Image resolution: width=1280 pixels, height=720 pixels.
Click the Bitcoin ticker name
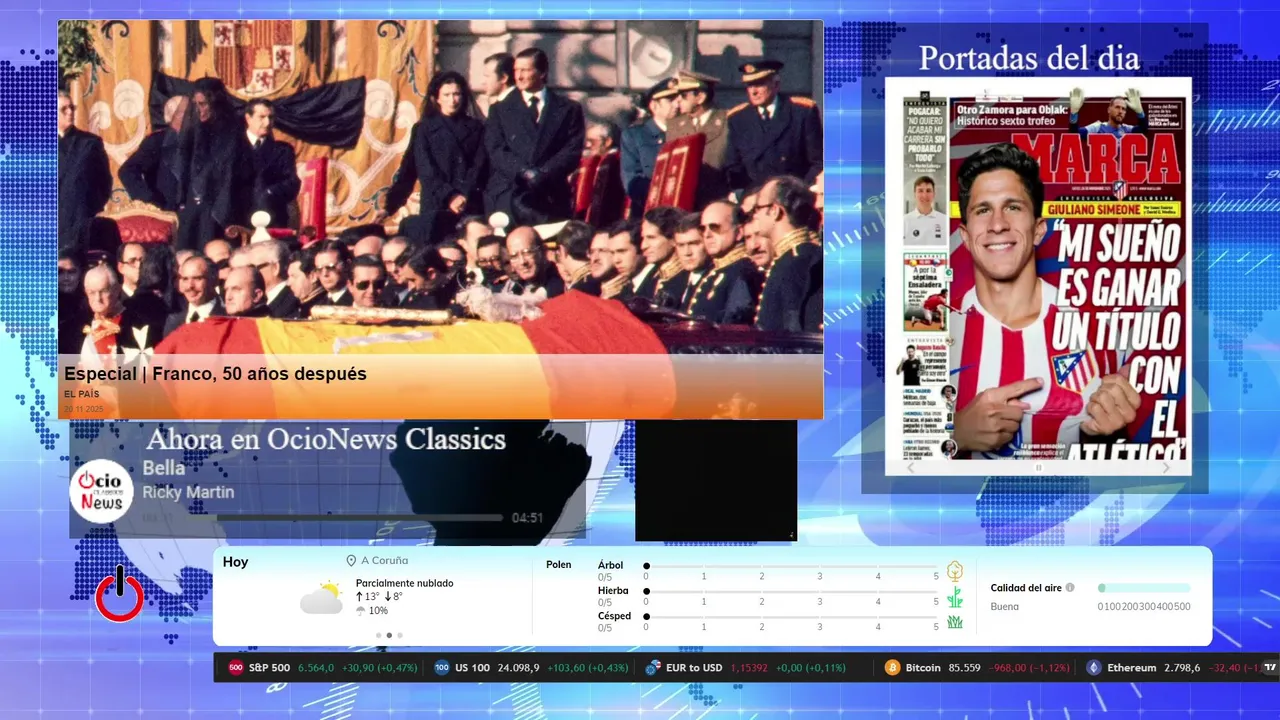(x=923, y=668)
